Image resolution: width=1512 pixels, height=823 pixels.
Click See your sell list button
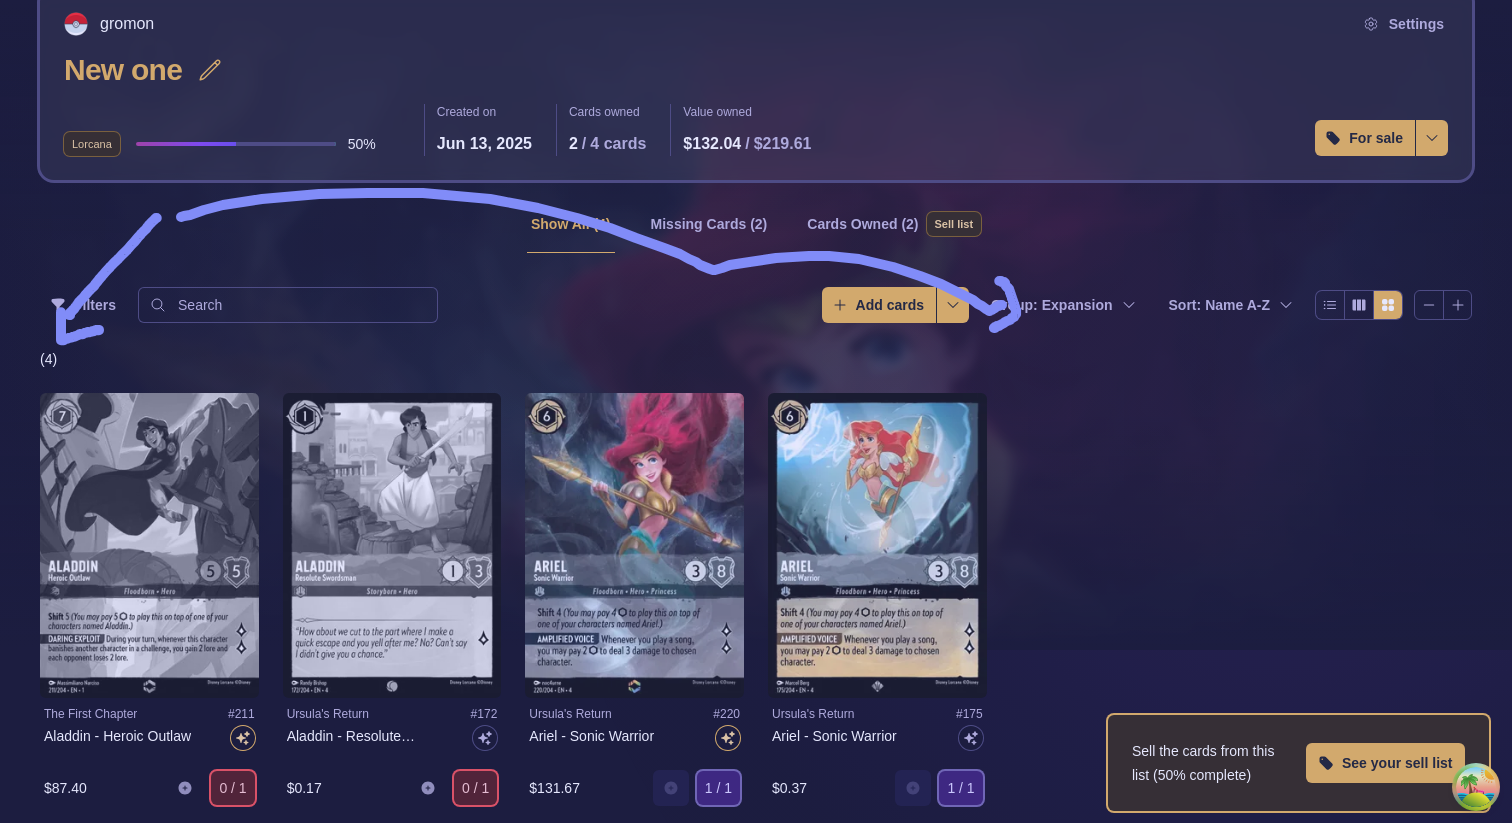[1385, 763]
